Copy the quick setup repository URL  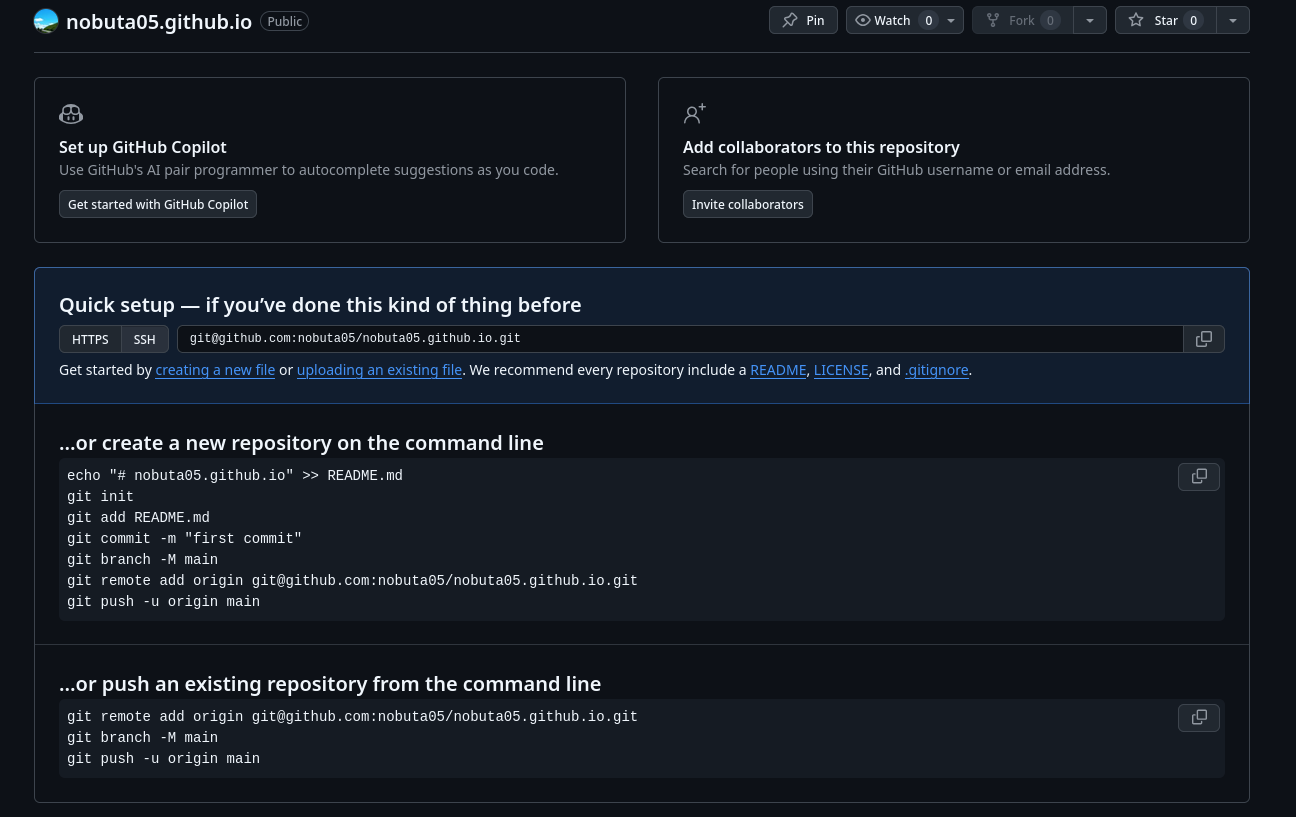pos(1203,339)
